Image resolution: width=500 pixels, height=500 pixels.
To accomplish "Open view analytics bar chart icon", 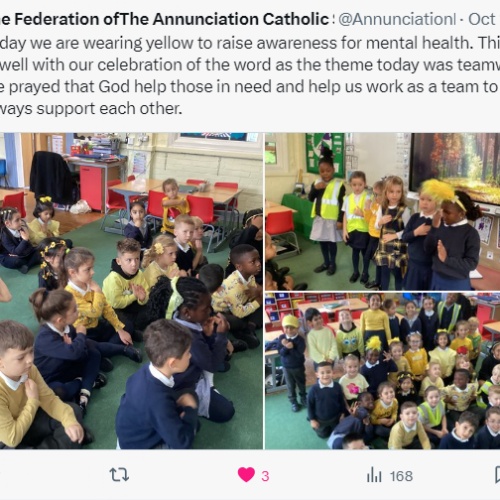I will tap(374, 475).
